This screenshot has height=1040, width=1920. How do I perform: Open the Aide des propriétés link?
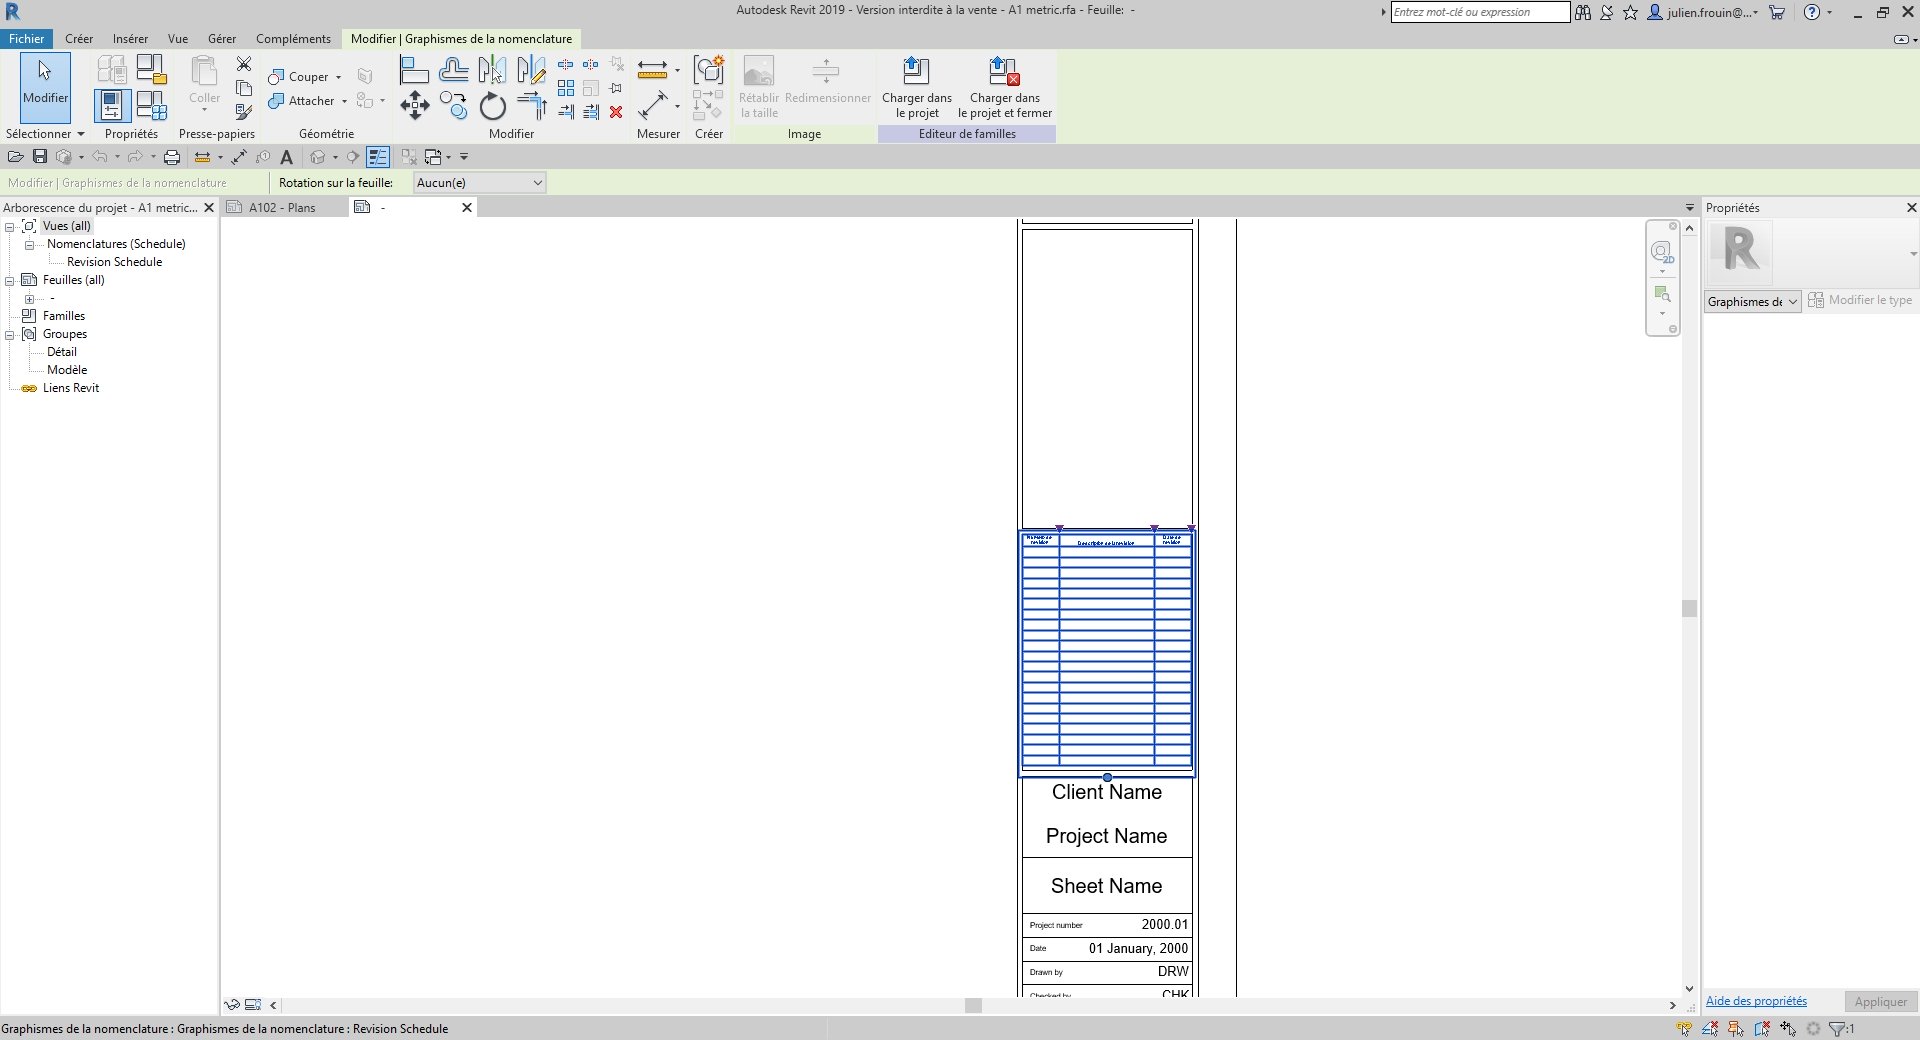click(1756, 1001)
